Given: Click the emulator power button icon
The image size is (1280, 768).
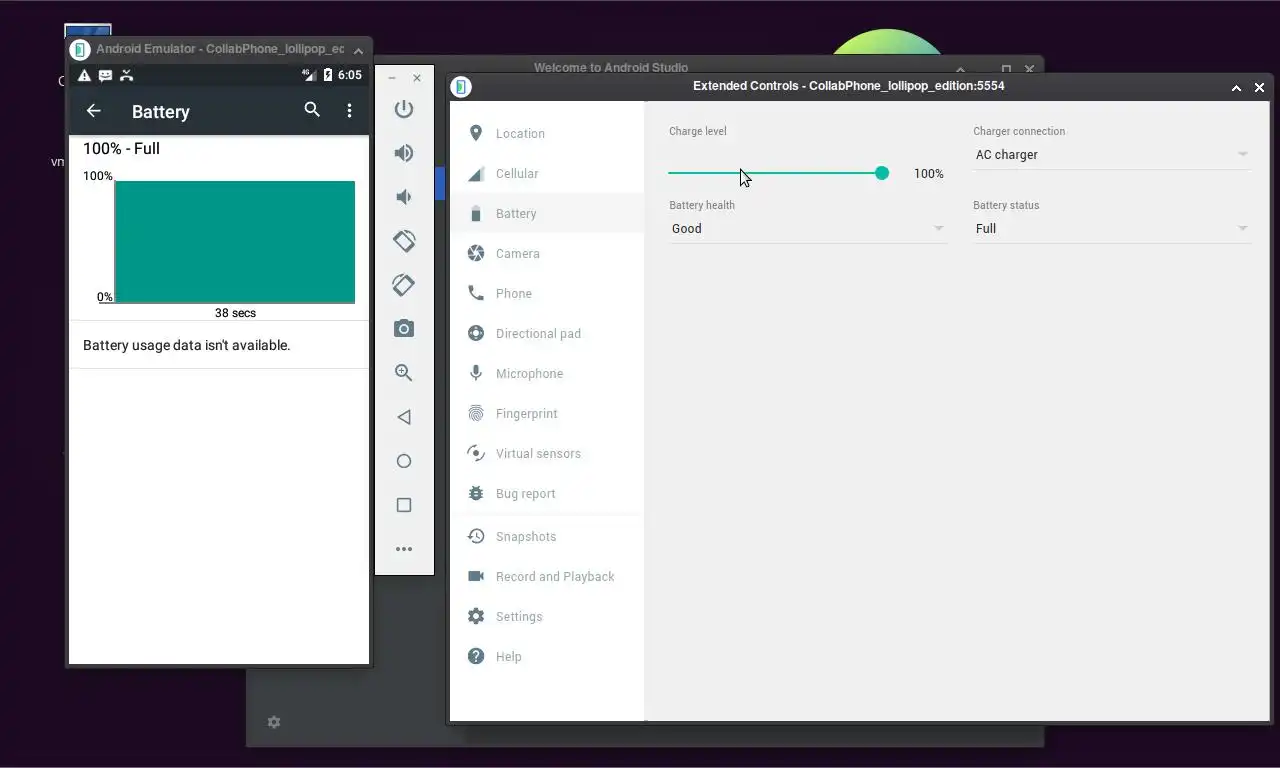Looking at the screenshot, I should pyautogui.click(x=404, y=109).
